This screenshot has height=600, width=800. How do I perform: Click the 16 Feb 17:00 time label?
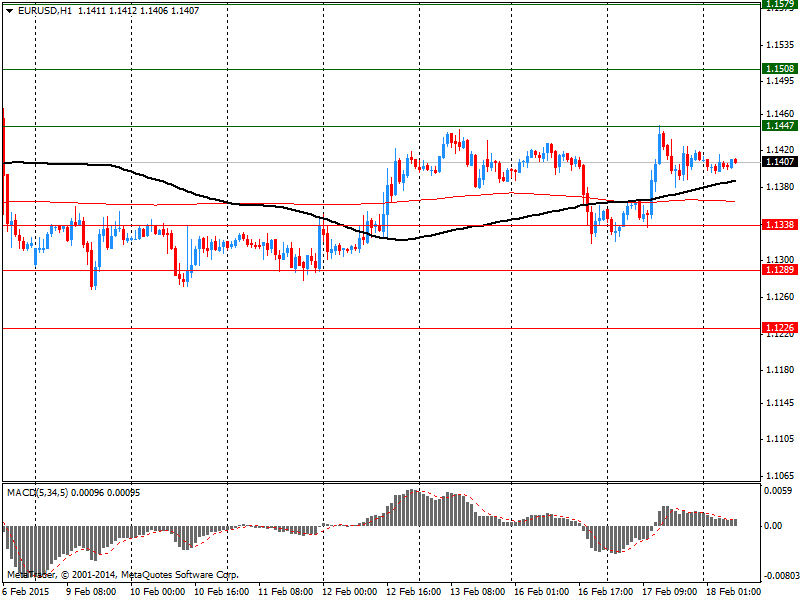pyautogui.click(x=606, y=591)
